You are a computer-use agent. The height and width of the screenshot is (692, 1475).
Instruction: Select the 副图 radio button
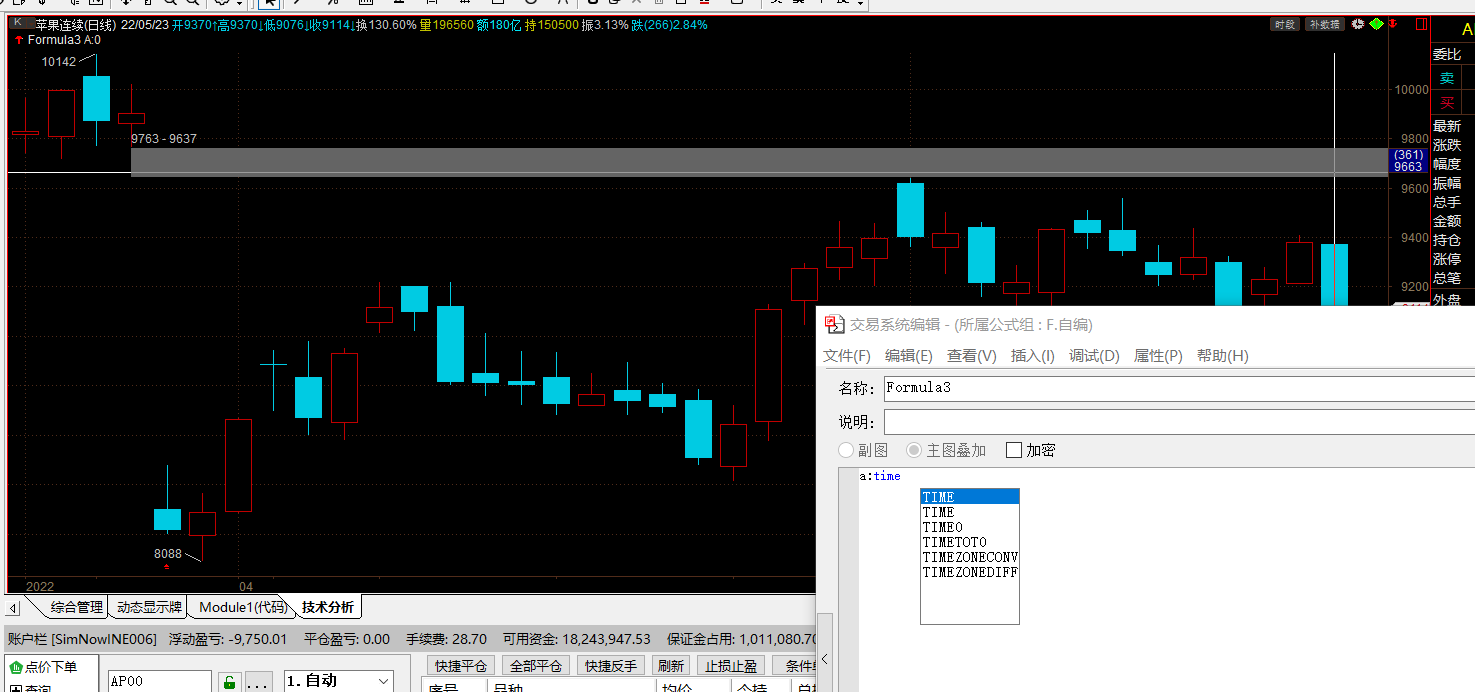pos(846,450)
